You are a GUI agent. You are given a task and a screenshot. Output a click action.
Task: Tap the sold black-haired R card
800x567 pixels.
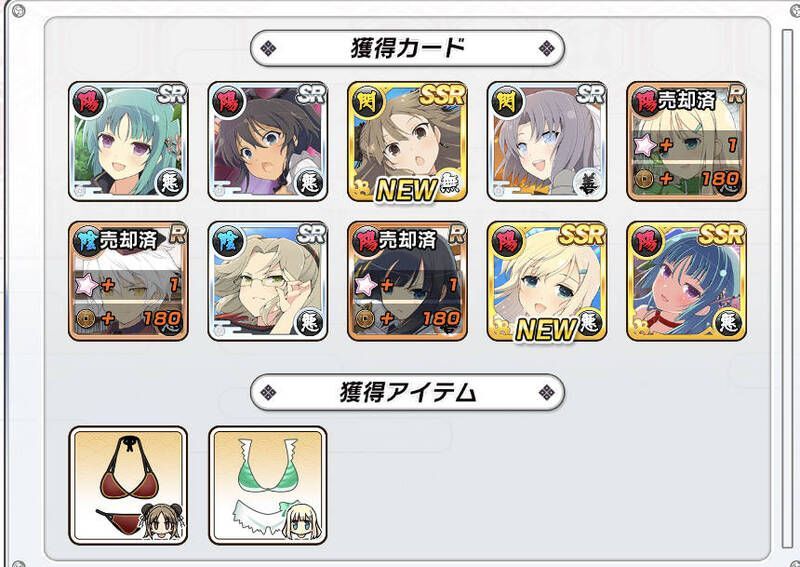[x=407, y=281]
